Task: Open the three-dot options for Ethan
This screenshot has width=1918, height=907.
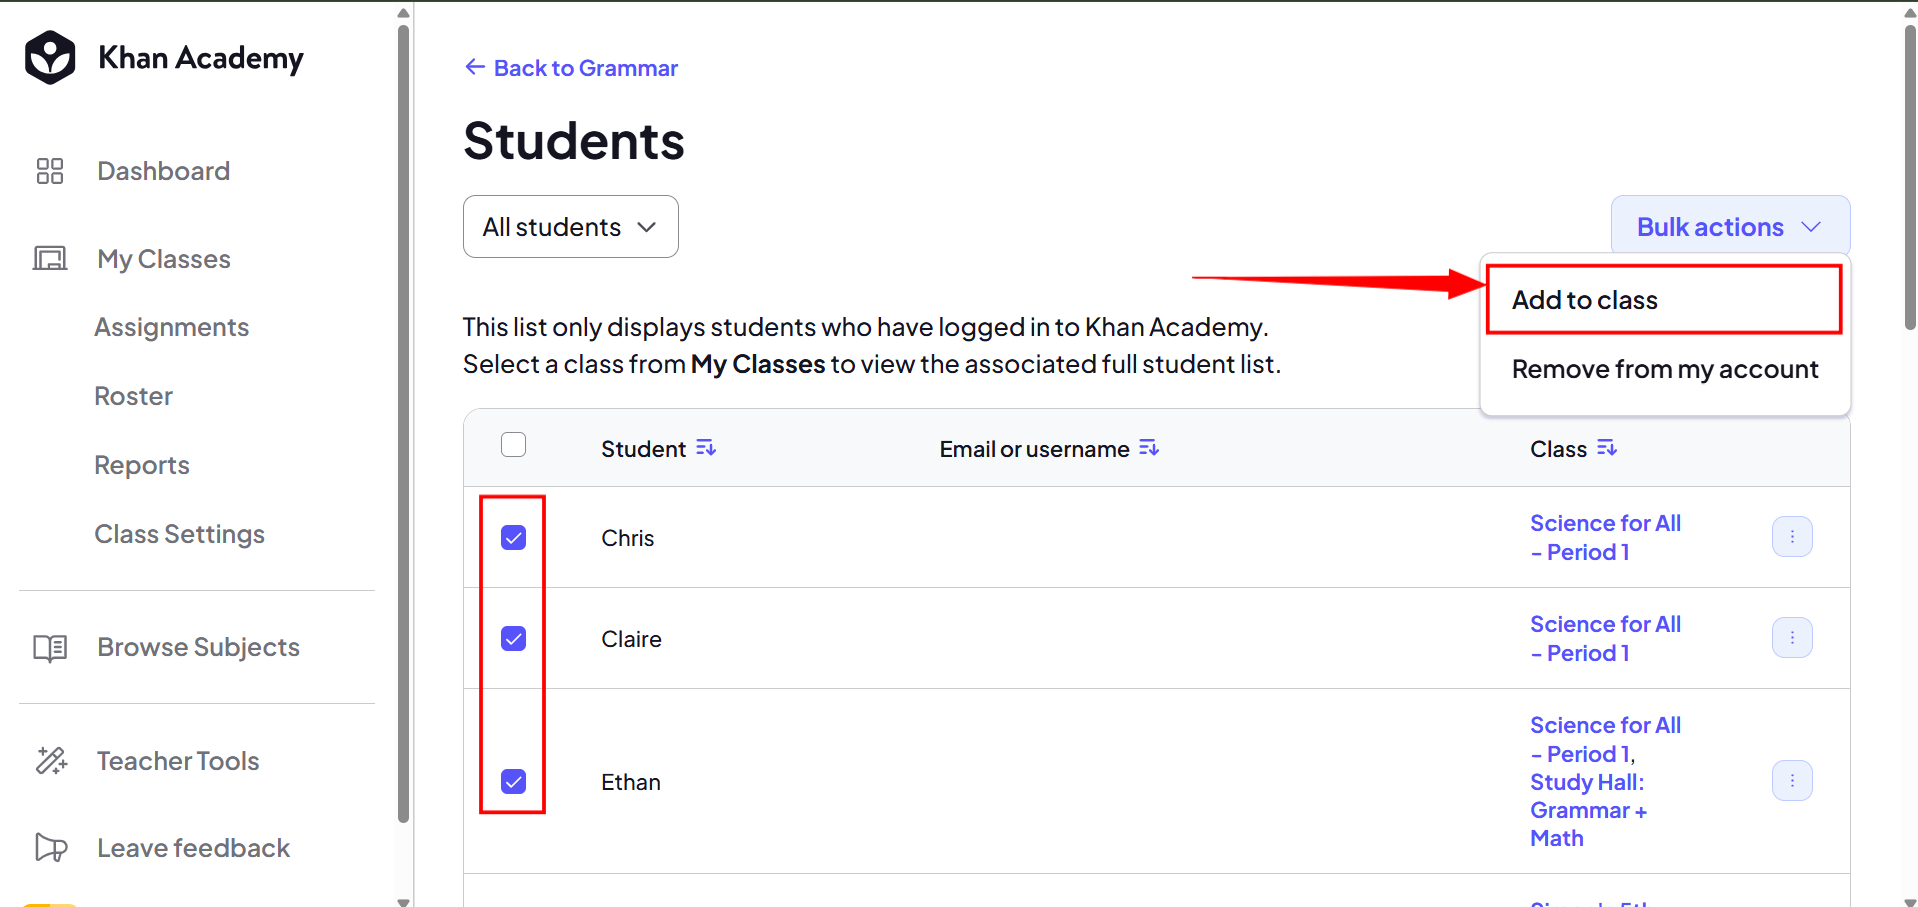Action: coord(1792,781)
